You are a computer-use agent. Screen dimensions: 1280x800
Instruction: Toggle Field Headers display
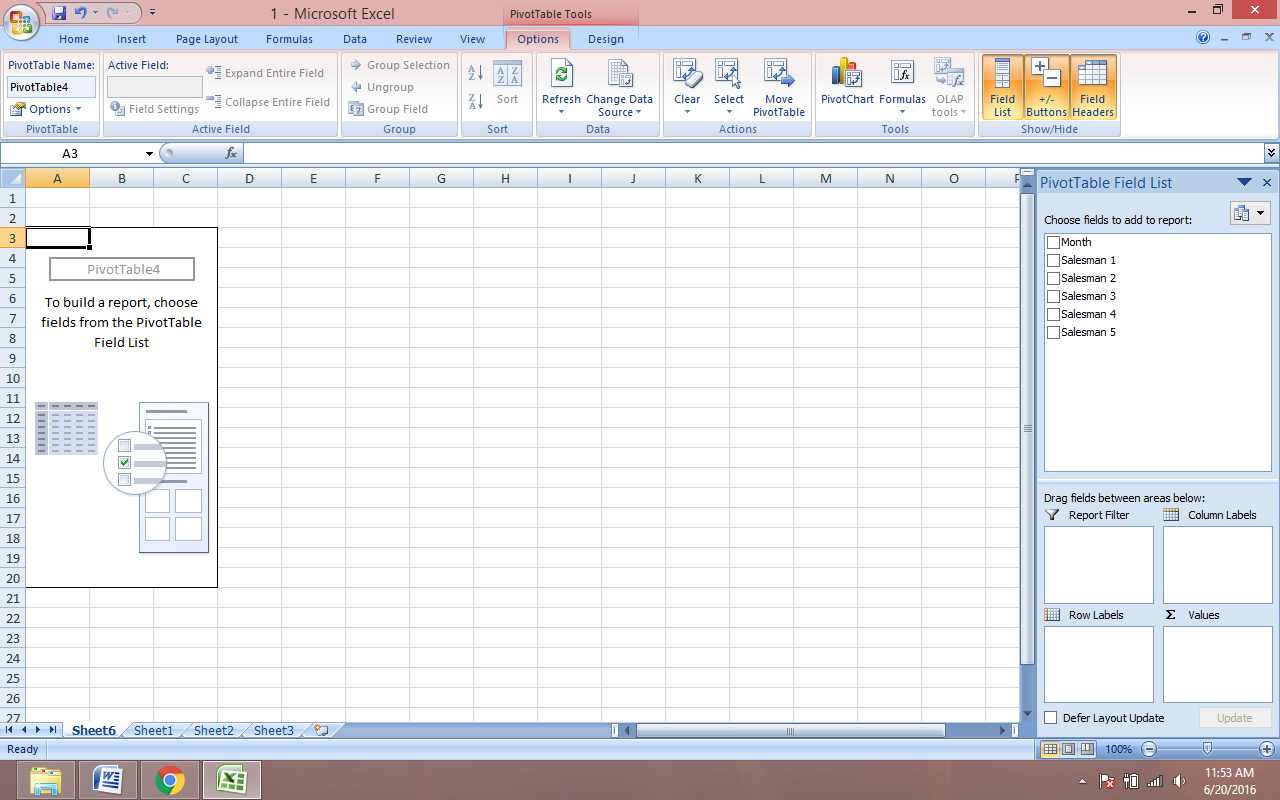coord(1093,86)
